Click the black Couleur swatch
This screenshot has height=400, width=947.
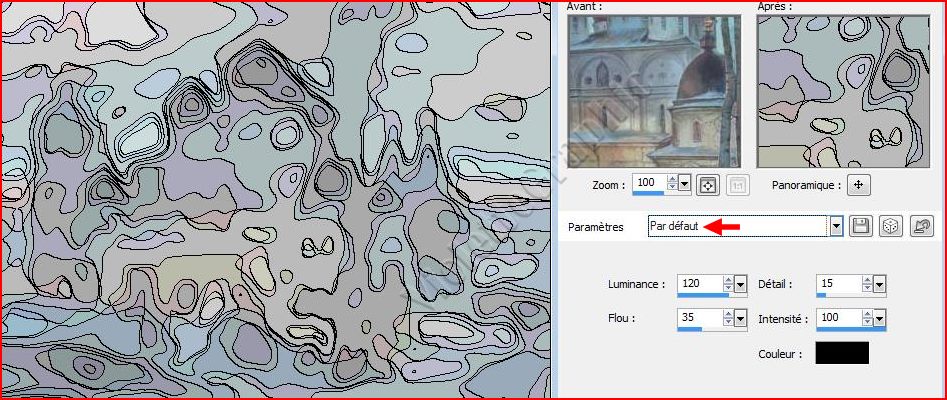click(x=842, y=353)
